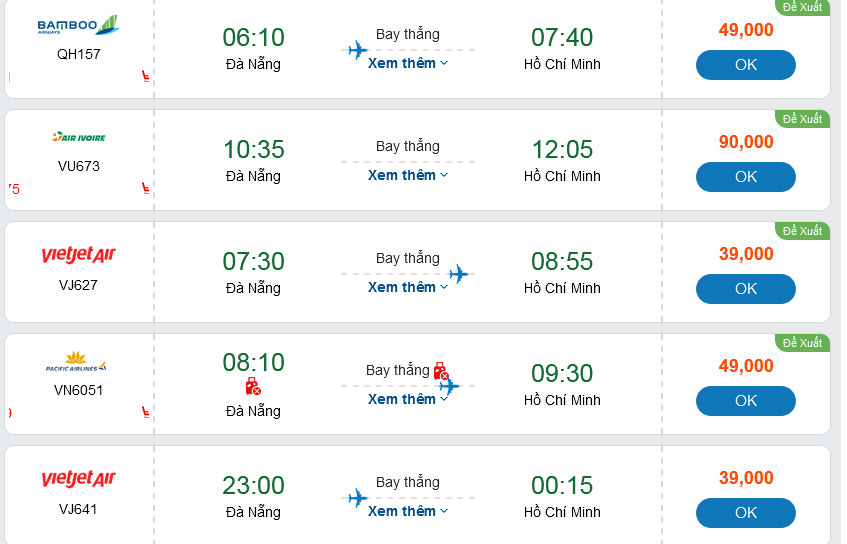Image resolution: width=847 pixels, height=544 pixels.
Task: Click the no-baggage icon under 08:10 departure
Action: coord(253,386)
